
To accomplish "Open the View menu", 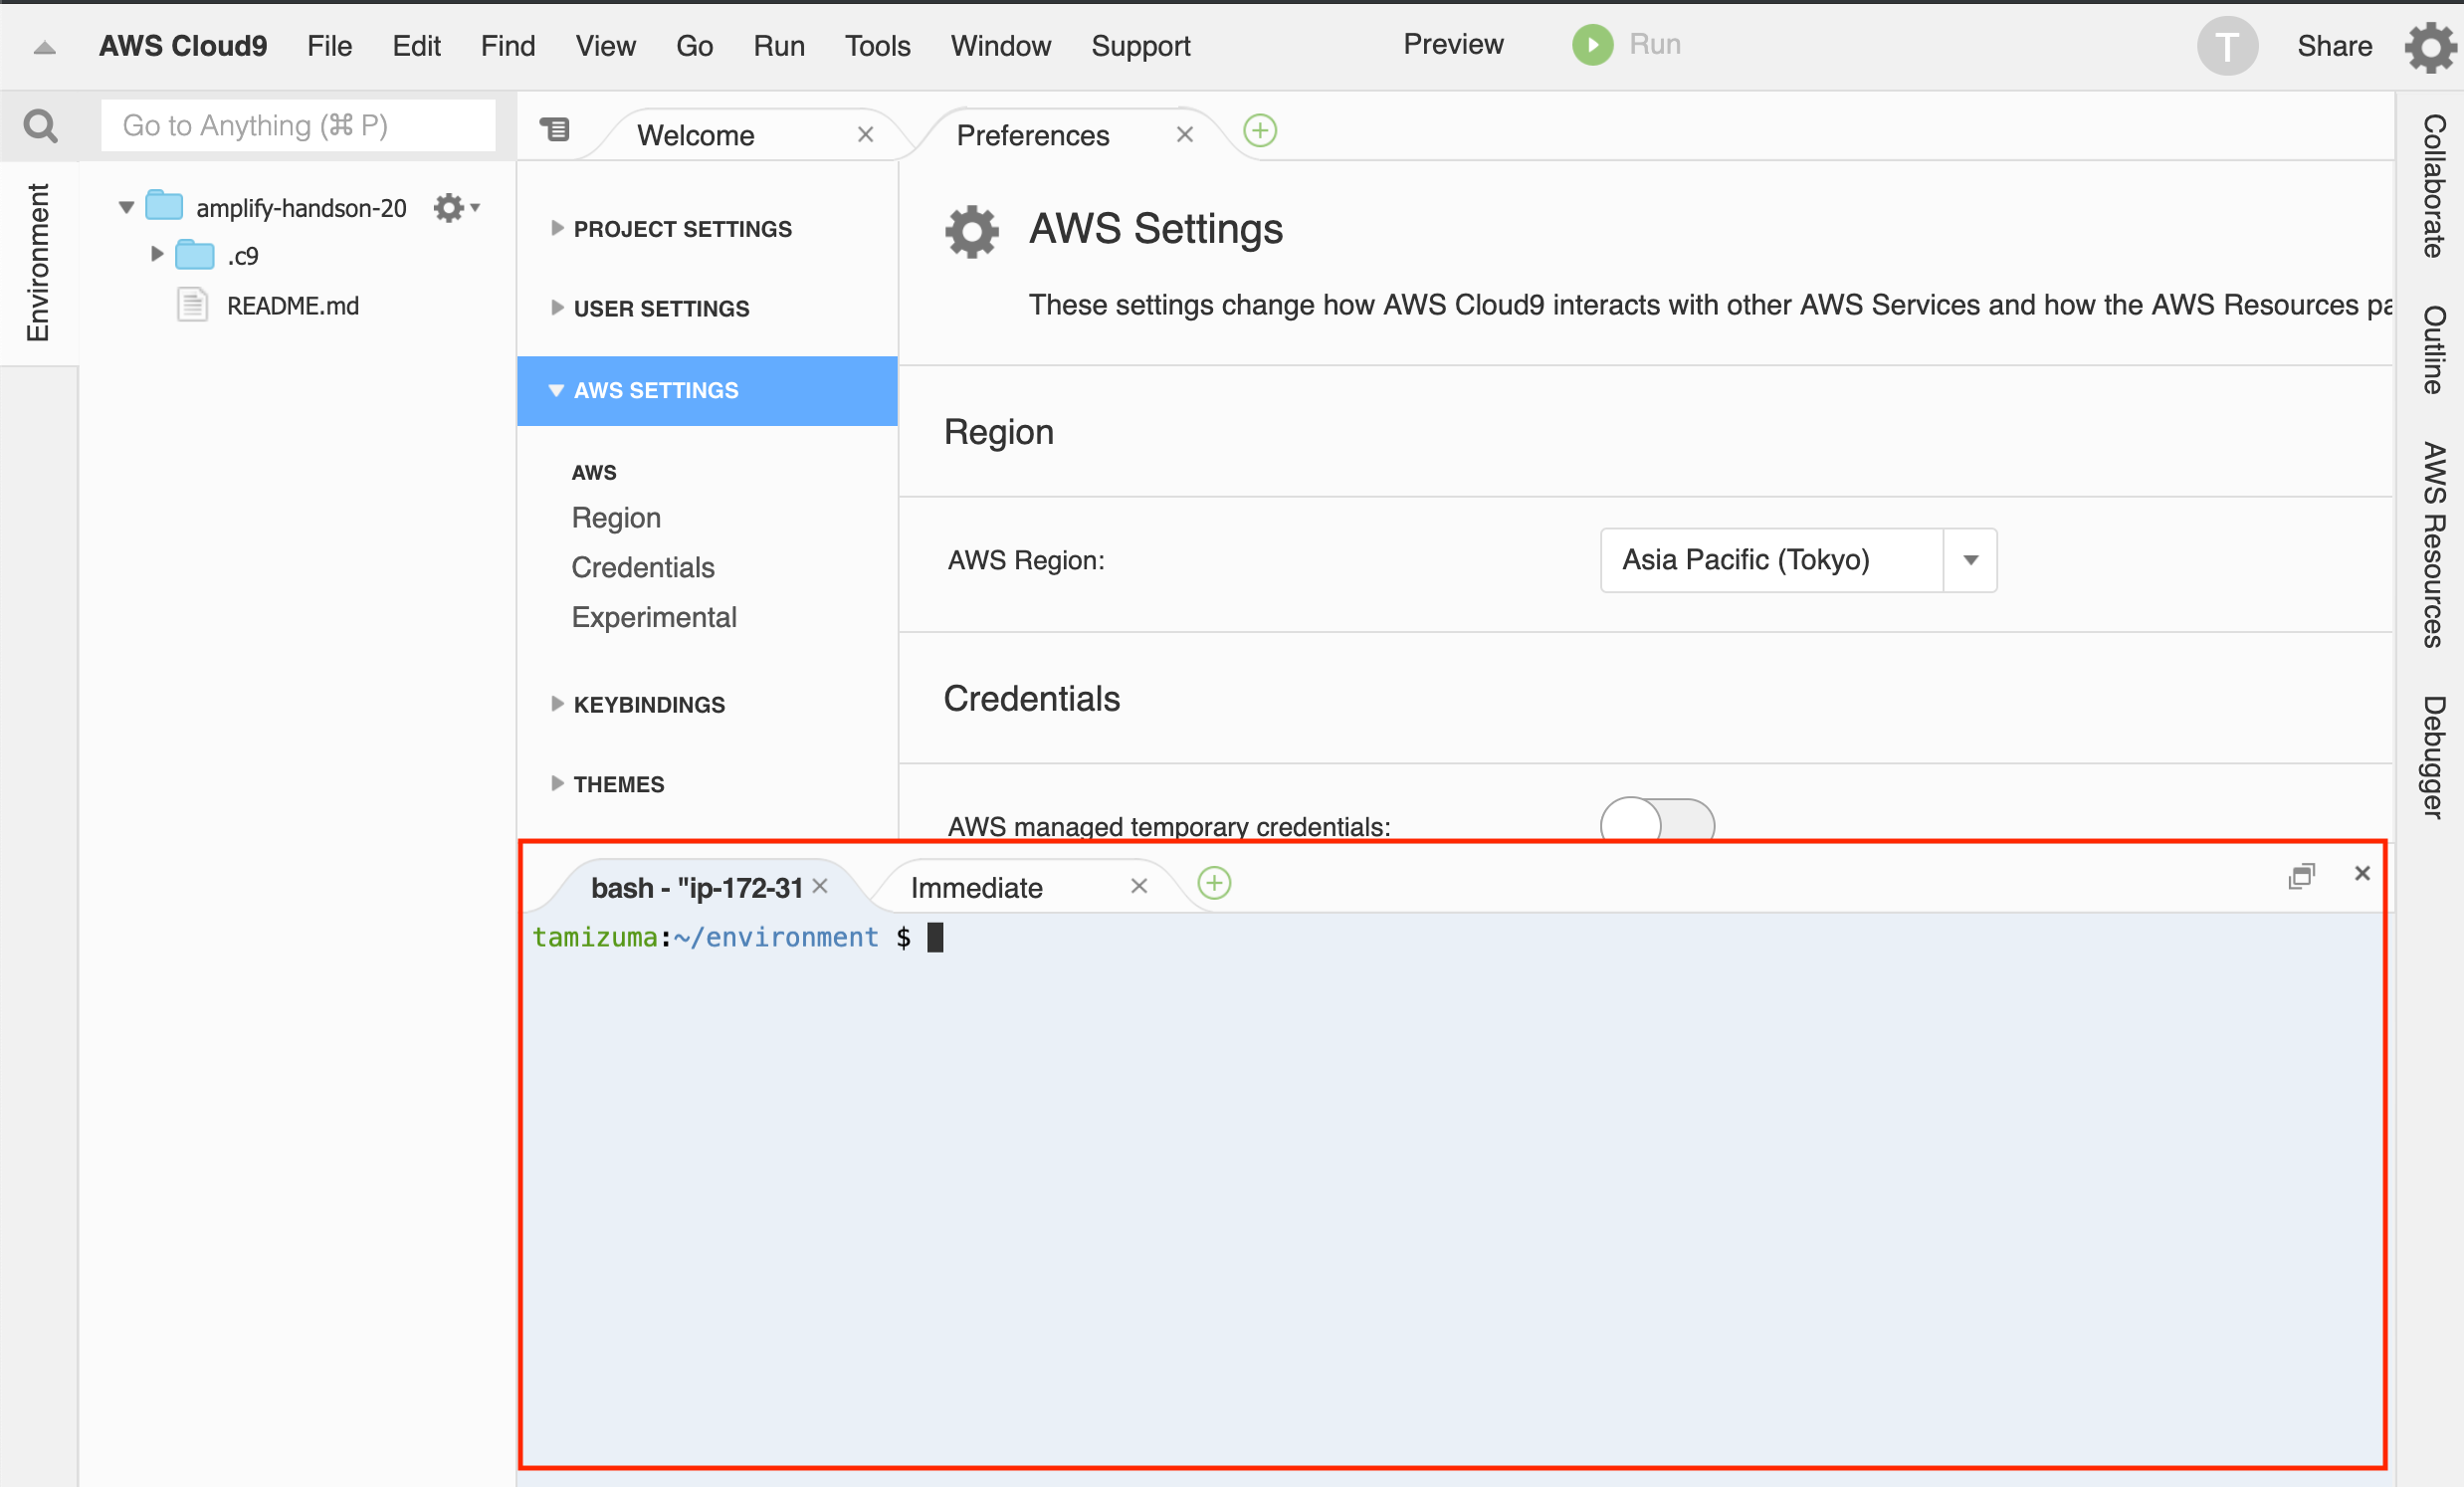I will [x=605, y=46].
